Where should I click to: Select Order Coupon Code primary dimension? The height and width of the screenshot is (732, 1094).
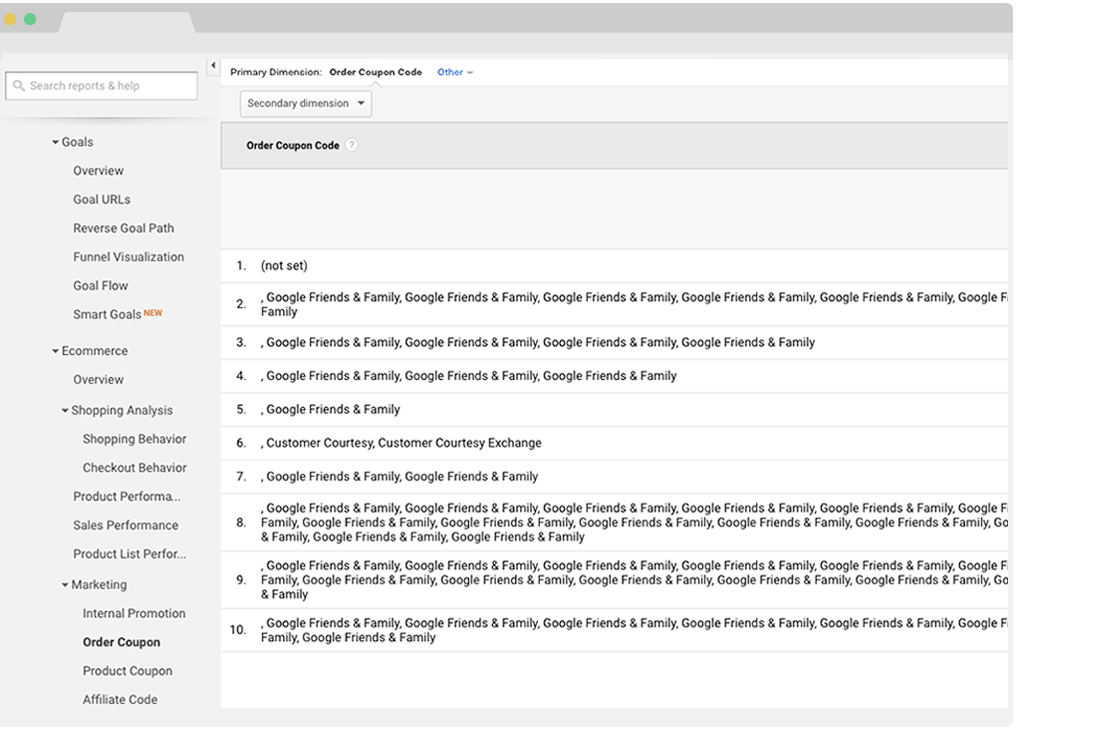375,72
